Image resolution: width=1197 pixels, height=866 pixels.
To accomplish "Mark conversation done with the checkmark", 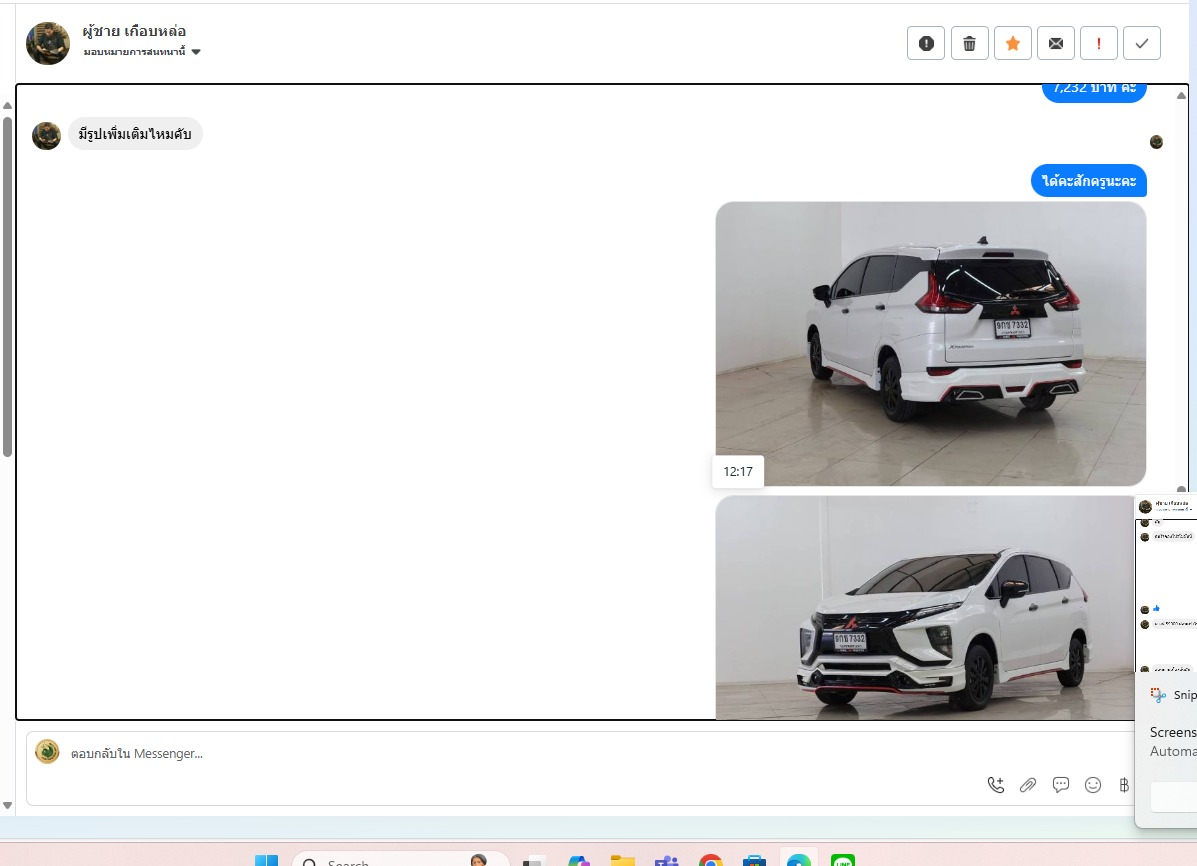I will [x=1142, y=43].
